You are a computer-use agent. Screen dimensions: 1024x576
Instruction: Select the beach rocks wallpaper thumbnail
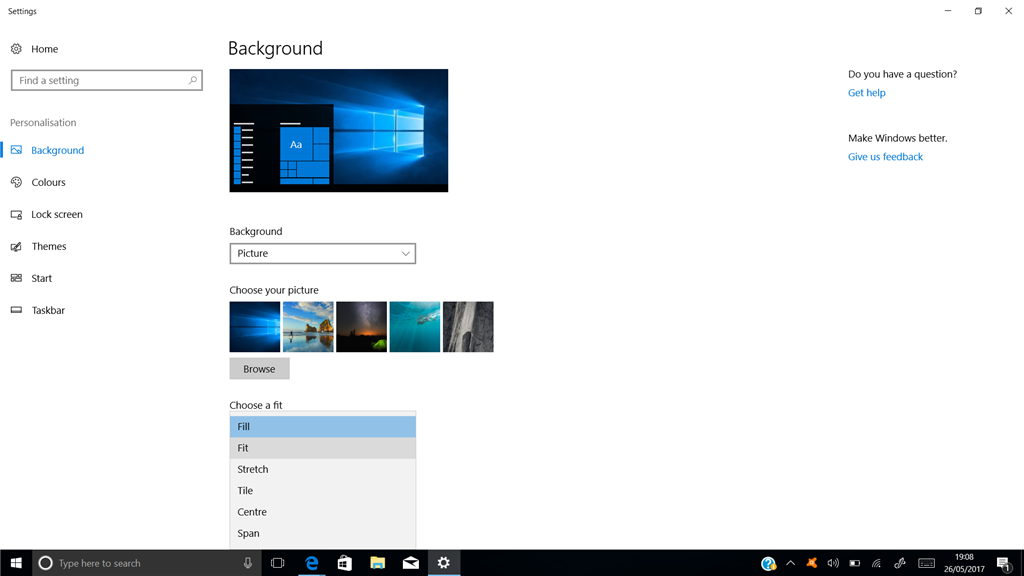308,327
